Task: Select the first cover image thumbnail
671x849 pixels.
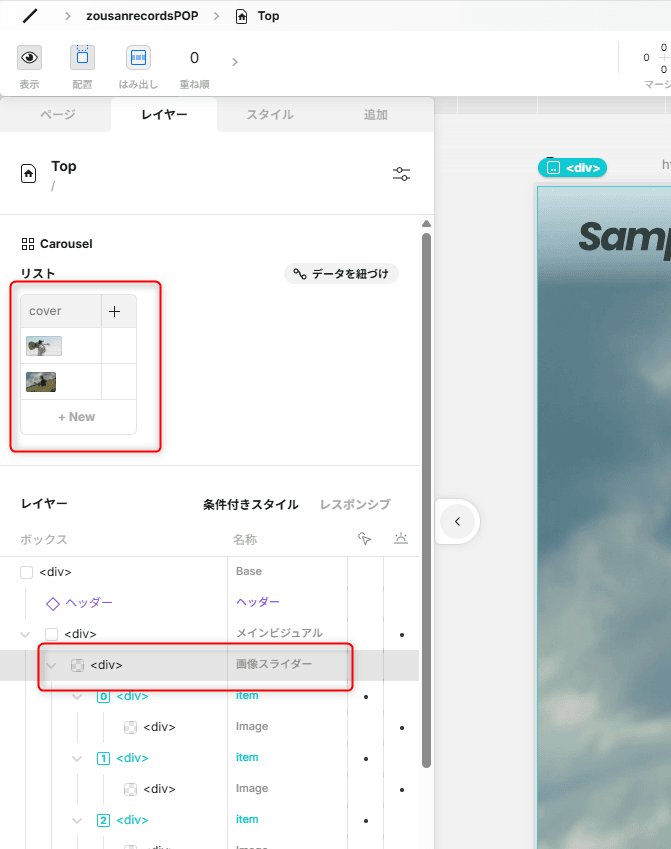Action: click(44, 346)
